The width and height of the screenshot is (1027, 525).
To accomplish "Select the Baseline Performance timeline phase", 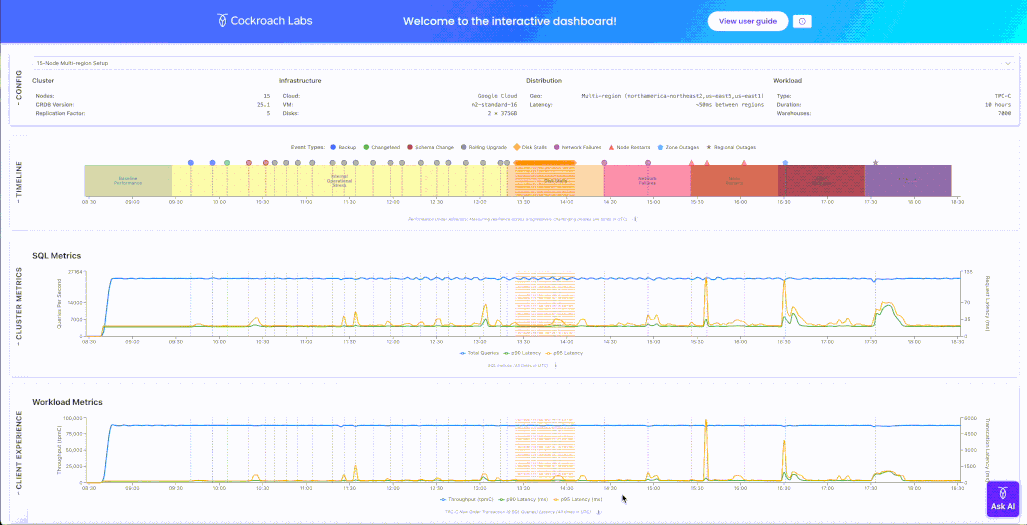I will tap(128, 181).
